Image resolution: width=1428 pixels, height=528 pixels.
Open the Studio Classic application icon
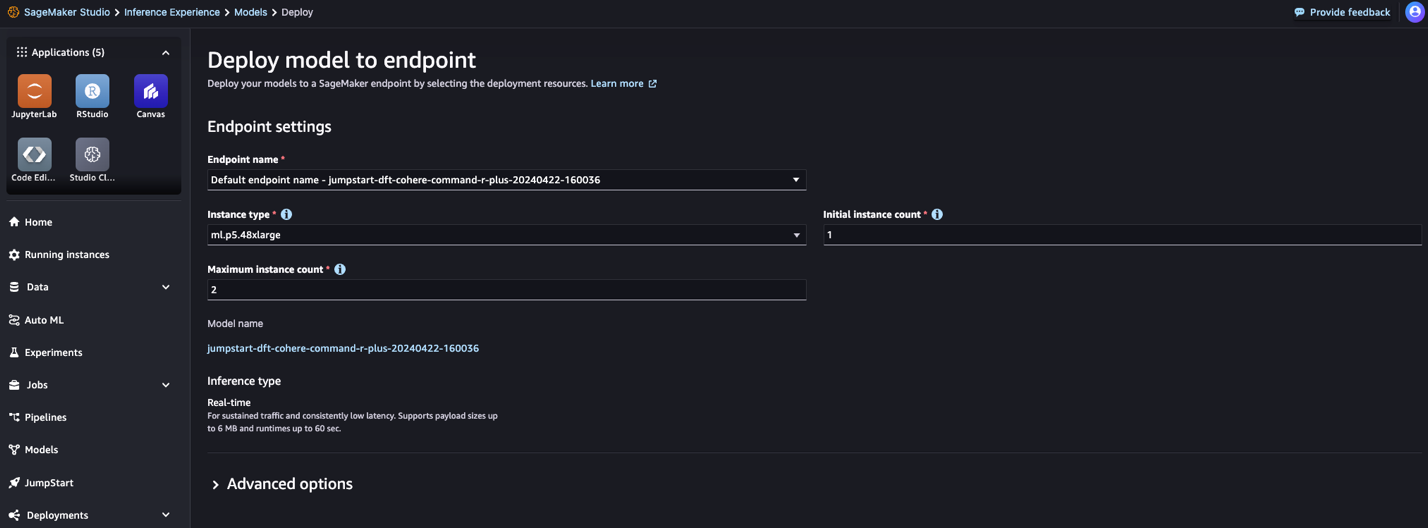point(92,154)
